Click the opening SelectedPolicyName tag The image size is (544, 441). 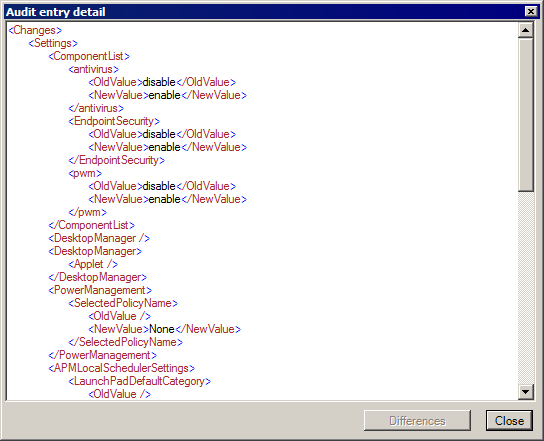[123, 303]
